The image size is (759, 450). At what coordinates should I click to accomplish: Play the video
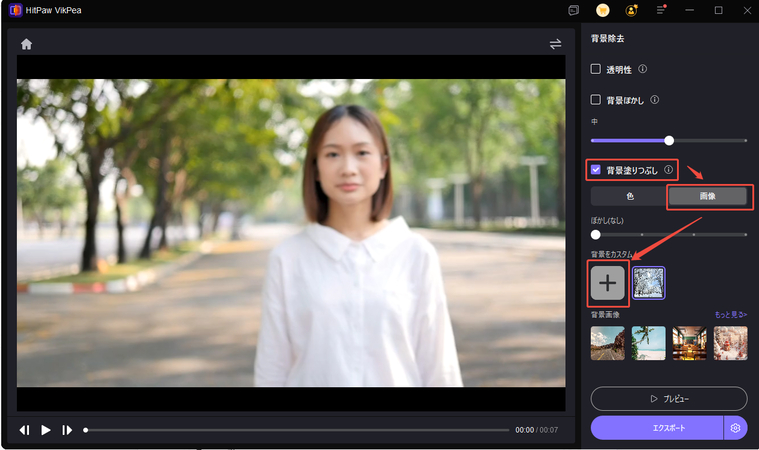click(x=46, y=430)
